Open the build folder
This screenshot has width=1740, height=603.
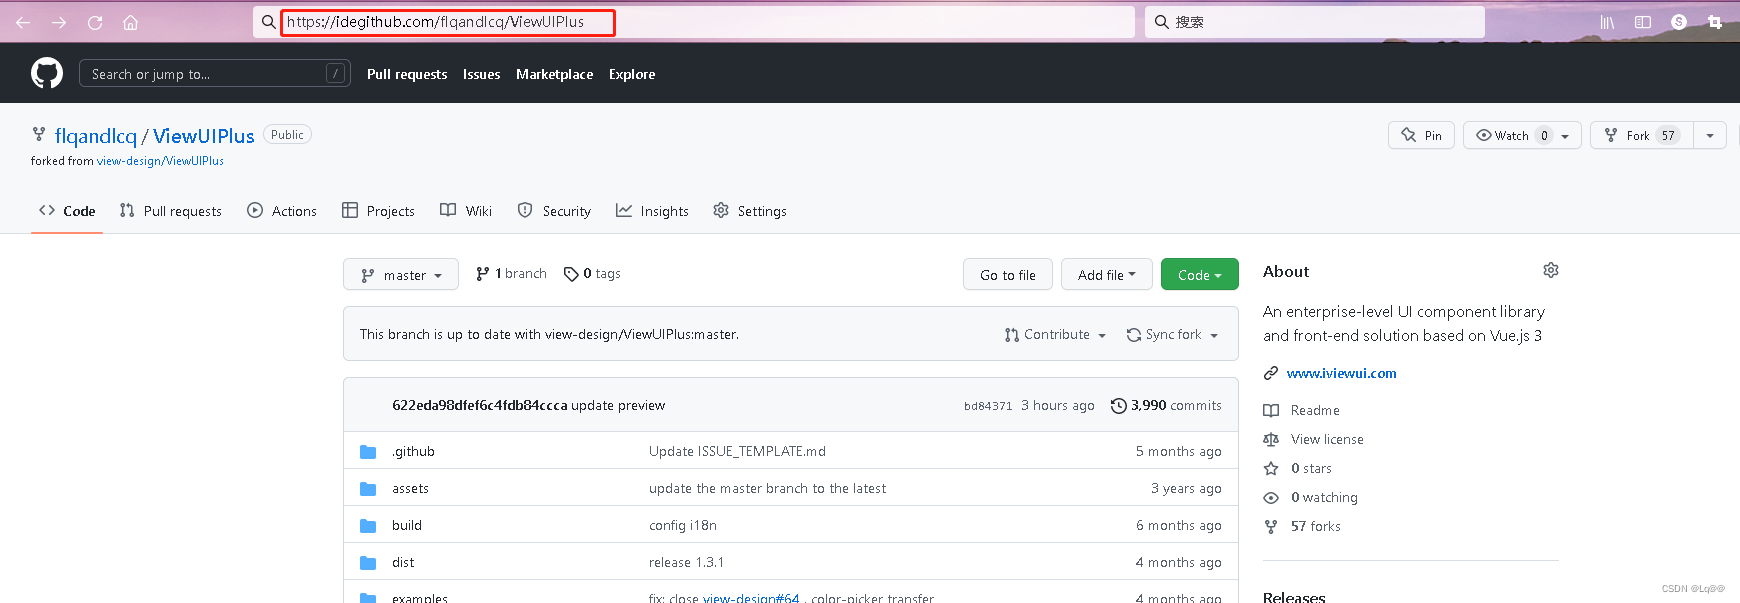(x=407, y=525)
